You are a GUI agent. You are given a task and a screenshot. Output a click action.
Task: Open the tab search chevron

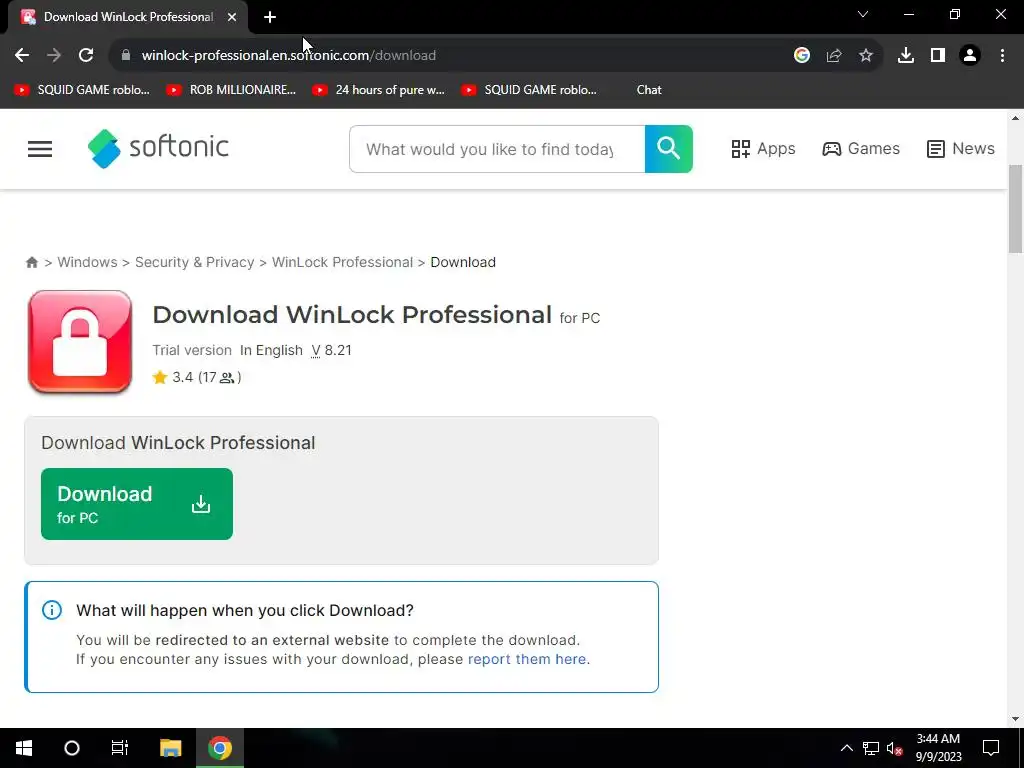pyautogui.click(x=863, y=14)
